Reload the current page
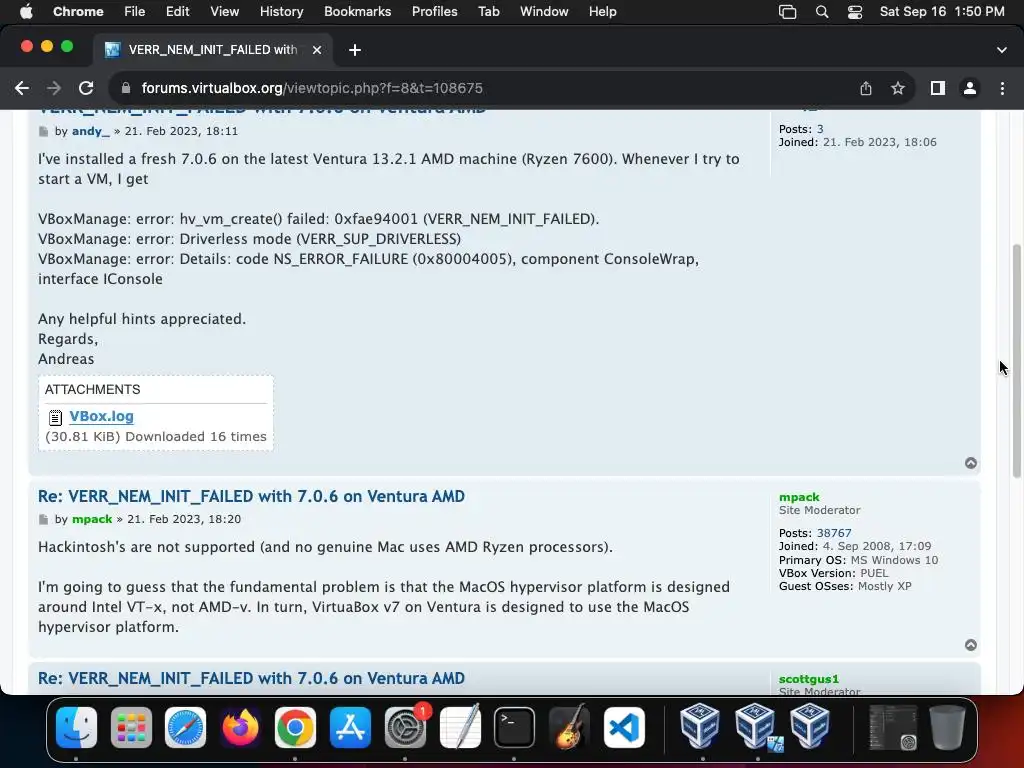 tap(86, 88)
